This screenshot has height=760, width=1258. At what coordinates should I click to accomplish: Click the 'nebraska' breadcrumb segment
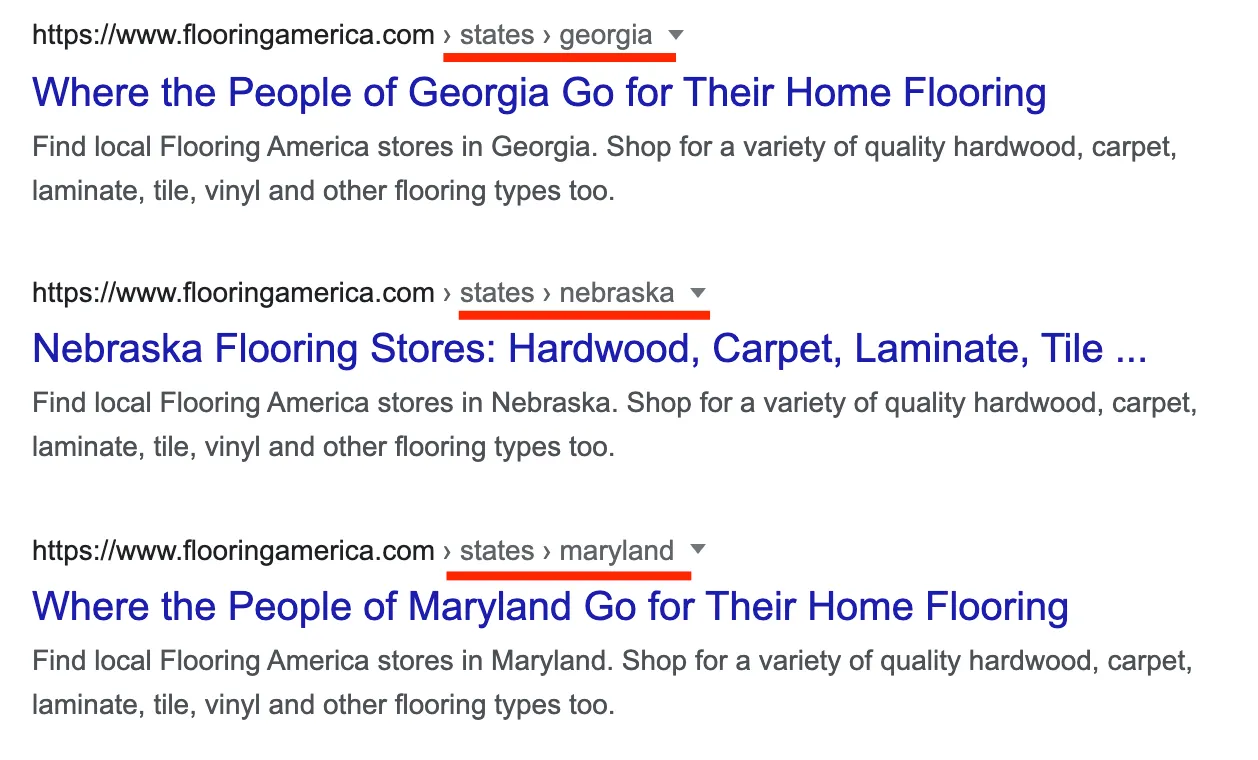click(617, 293)
